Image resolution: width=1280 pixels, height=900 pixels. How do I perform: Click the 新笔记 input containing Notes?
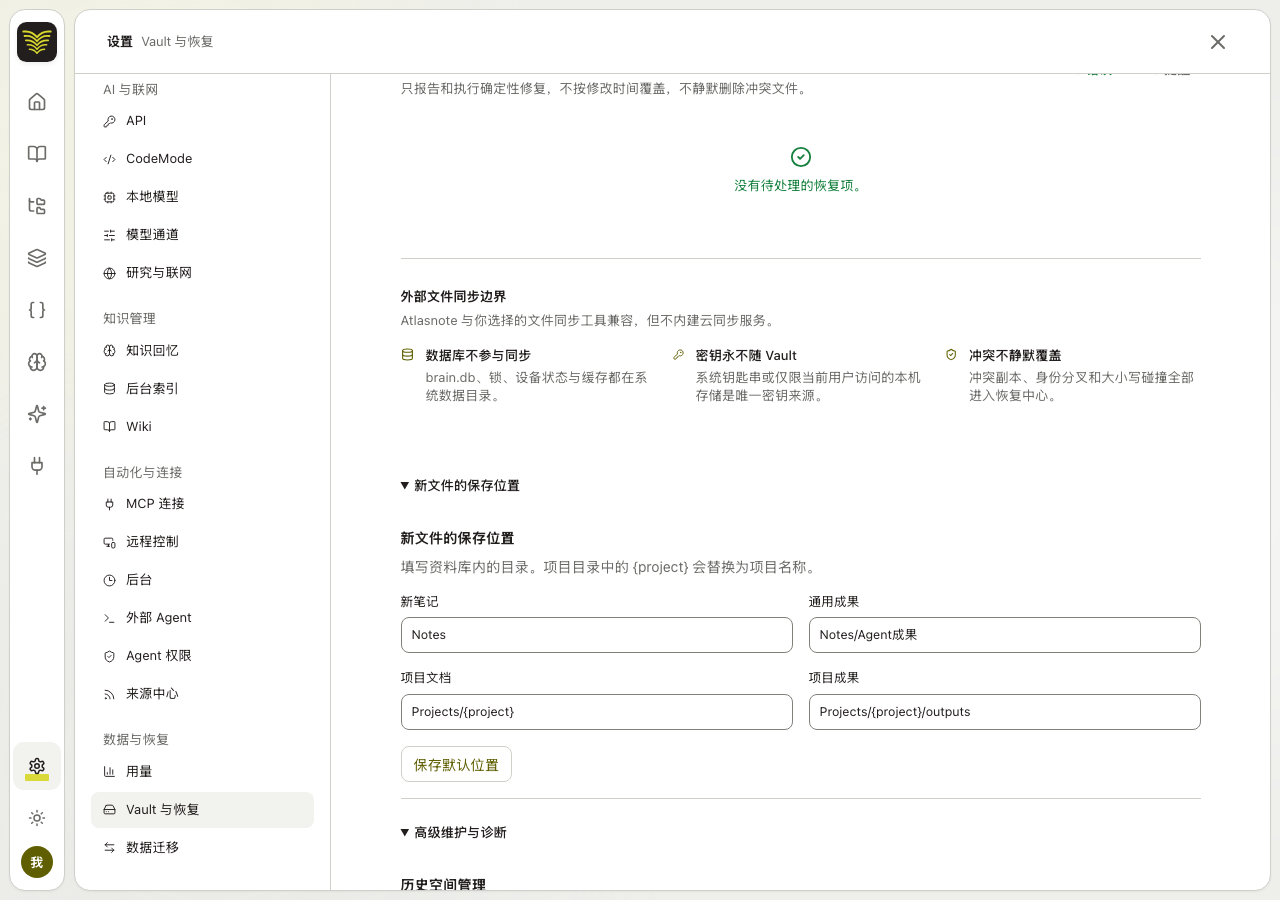(597, 635)
